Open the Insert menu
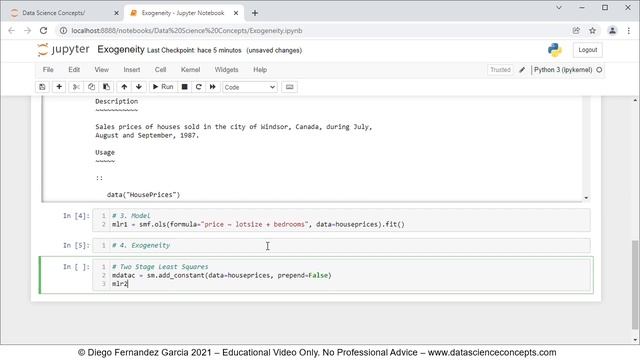This screenshot has width=640, height=360. click(x=132, y=70)
